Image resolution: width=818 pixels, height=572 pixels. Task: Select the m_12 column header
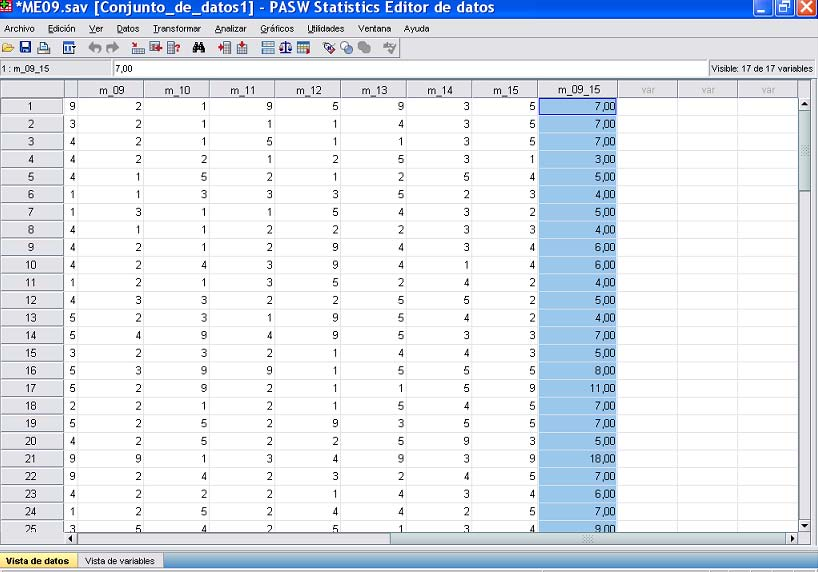307,90
